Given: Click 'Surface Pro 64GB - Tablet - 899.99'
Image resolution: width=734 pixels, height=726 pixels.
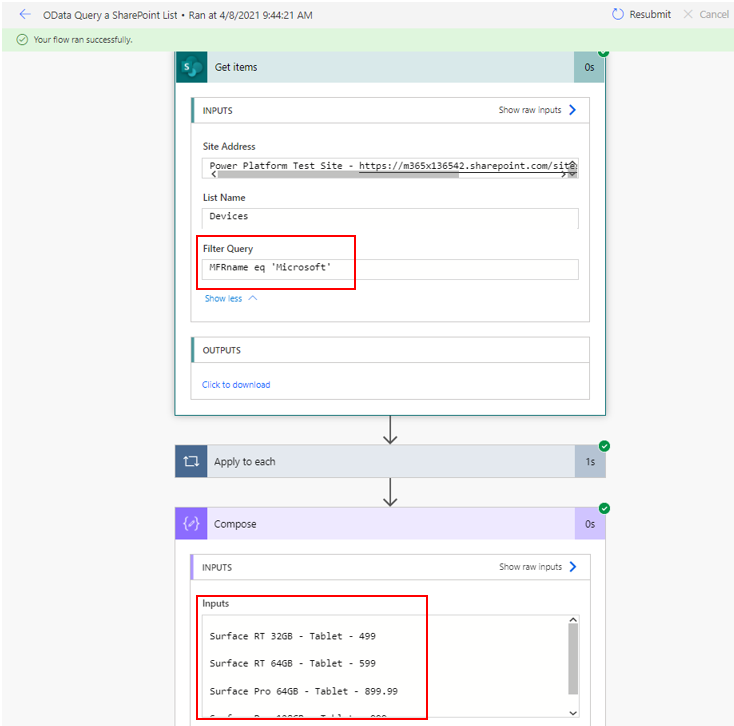Looking at the screenshot, I should pyautogui.click(x=303, y=691).
